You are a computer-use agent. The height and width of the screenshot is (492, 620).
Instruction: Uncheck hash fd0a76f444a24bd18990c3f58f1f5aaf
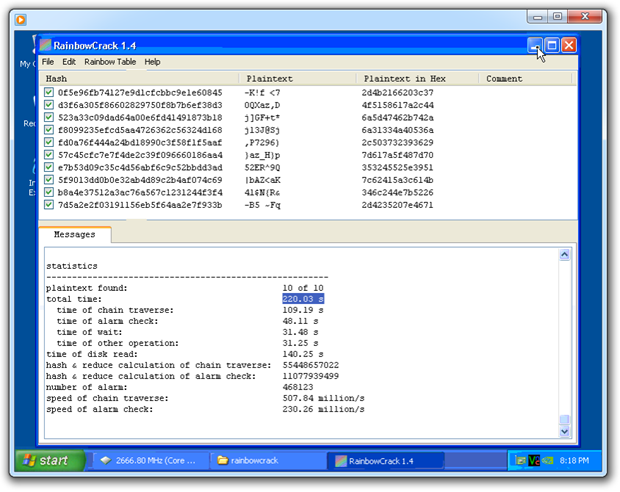(49, 142)
